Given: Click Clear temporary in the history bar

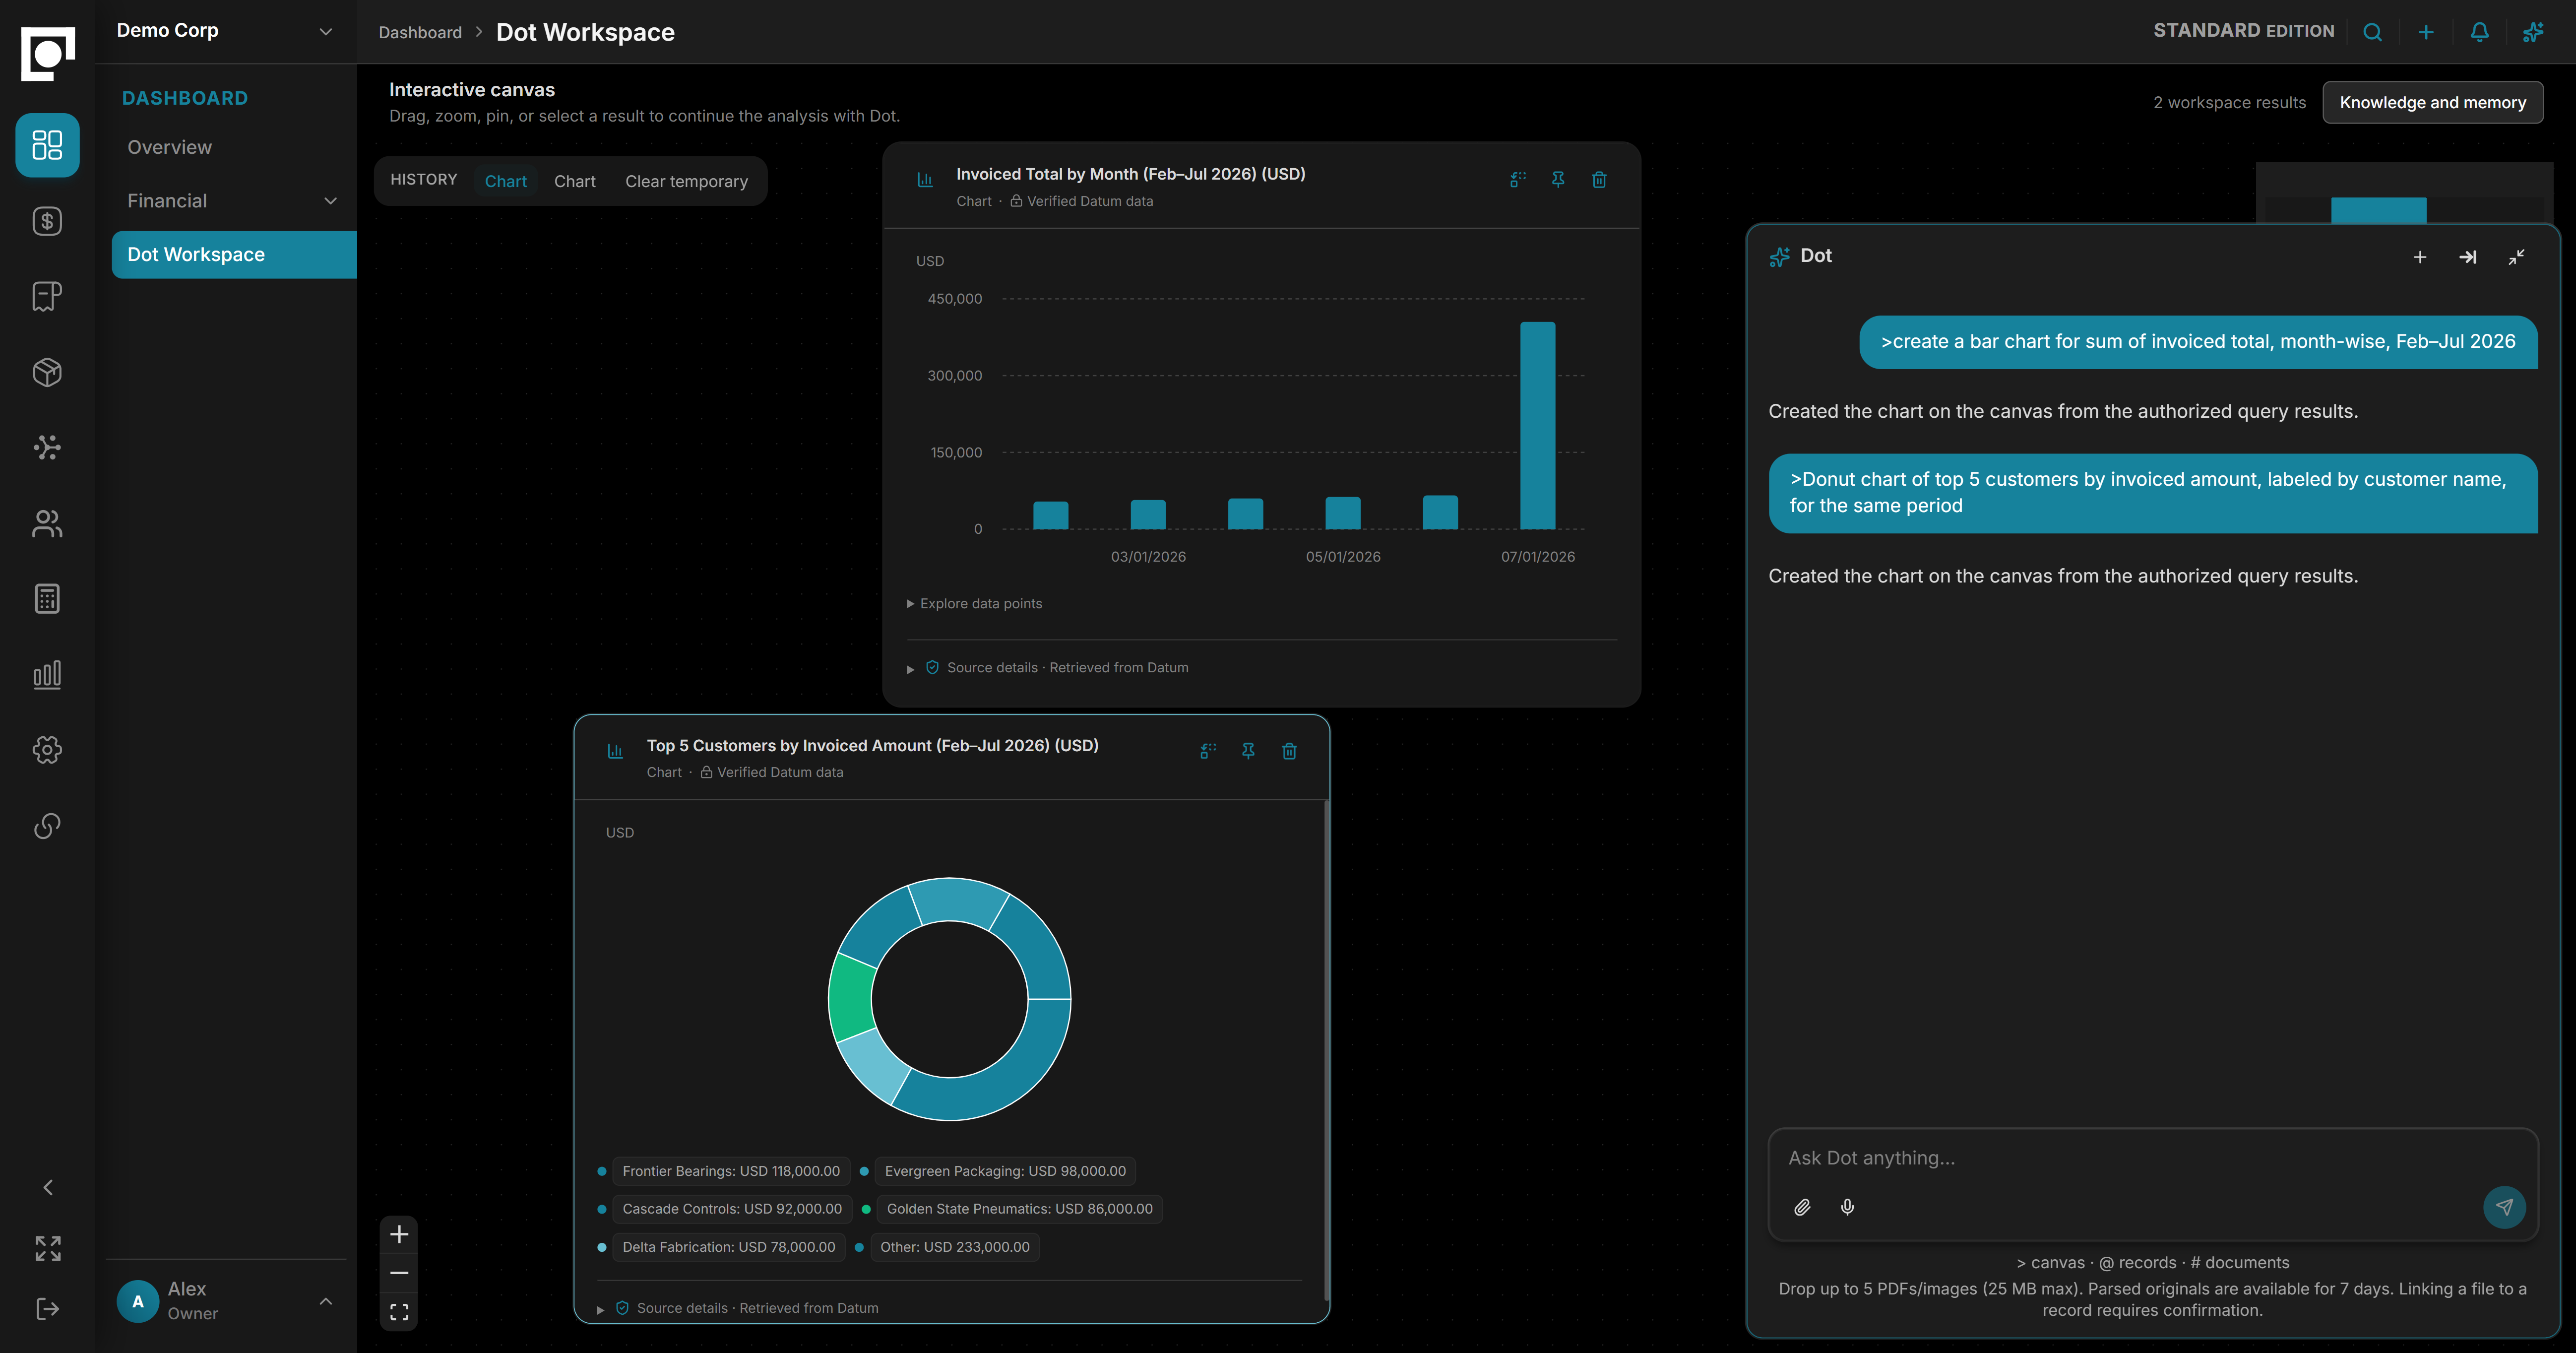Looking at the screenshot, I should (686, 181).
